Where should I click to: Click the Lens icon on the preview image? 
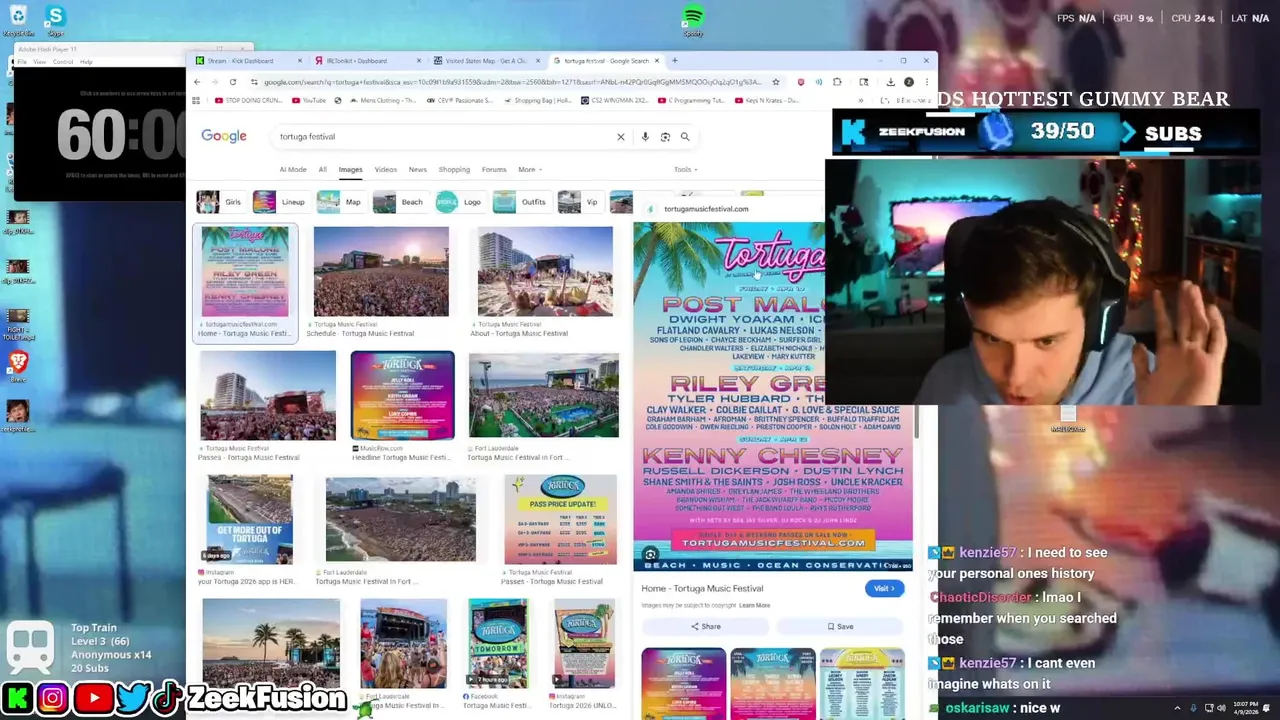[x=650, y=555]
